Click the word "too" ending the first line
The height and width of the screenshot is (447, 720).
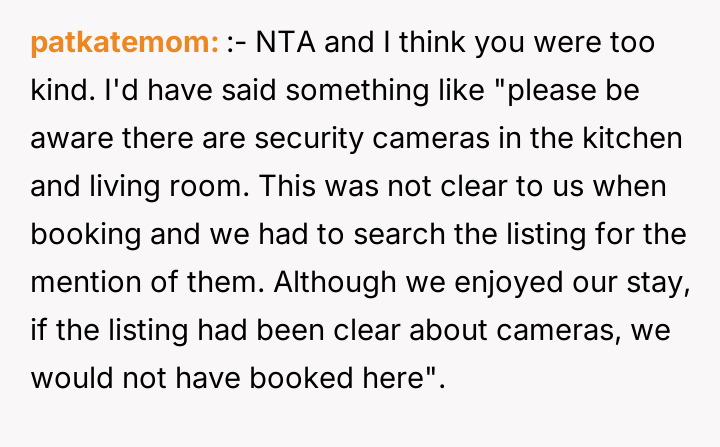[x=629, y=44]
